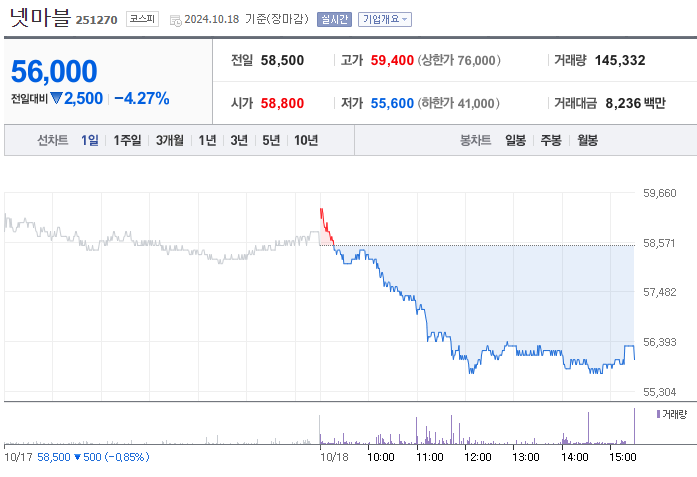Click the 59,660 y-axis label
Screen dimensions: 697x477
(x=660, y=193)
